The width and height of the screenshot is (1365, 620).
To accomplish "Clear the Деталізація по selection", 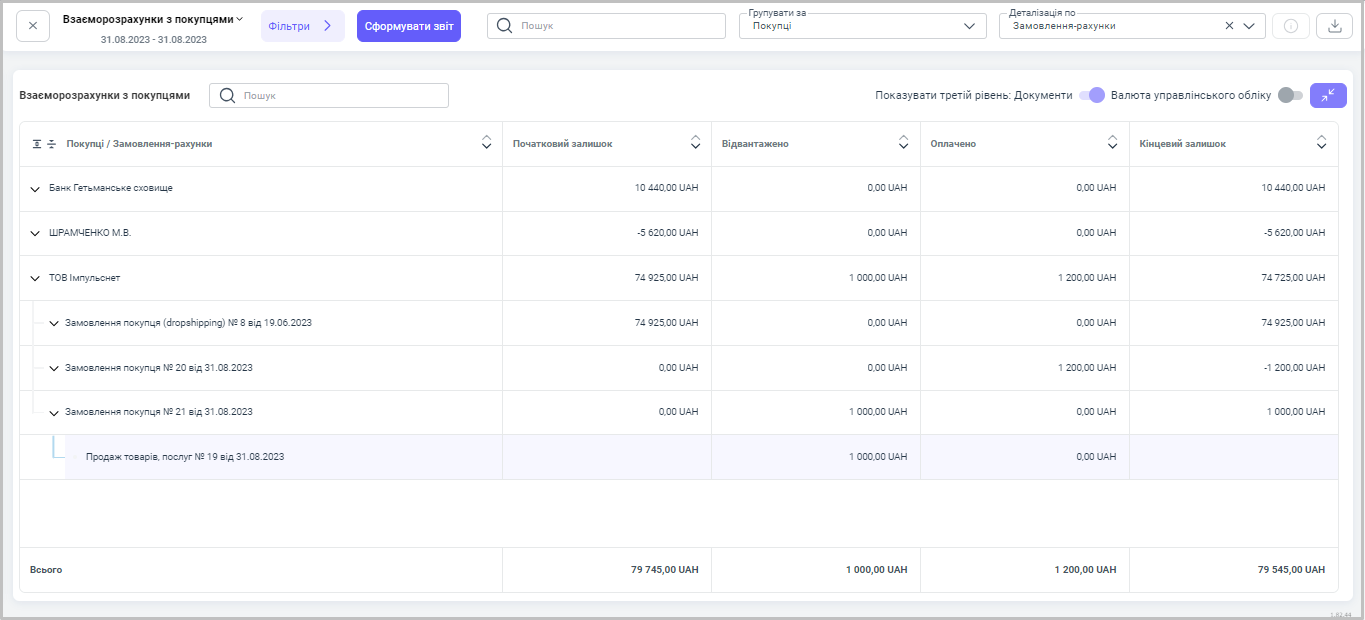I will pyautogui.click(x=1229, y=27).
